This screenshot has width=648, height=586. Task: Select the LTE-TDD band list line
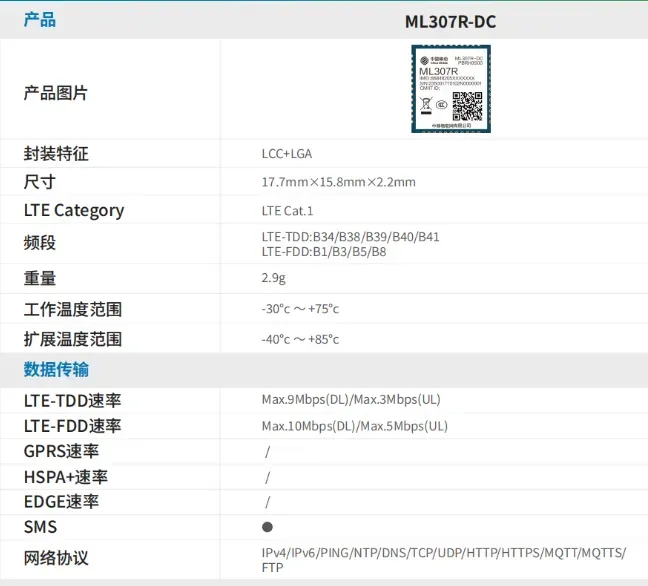click(350, 237)
